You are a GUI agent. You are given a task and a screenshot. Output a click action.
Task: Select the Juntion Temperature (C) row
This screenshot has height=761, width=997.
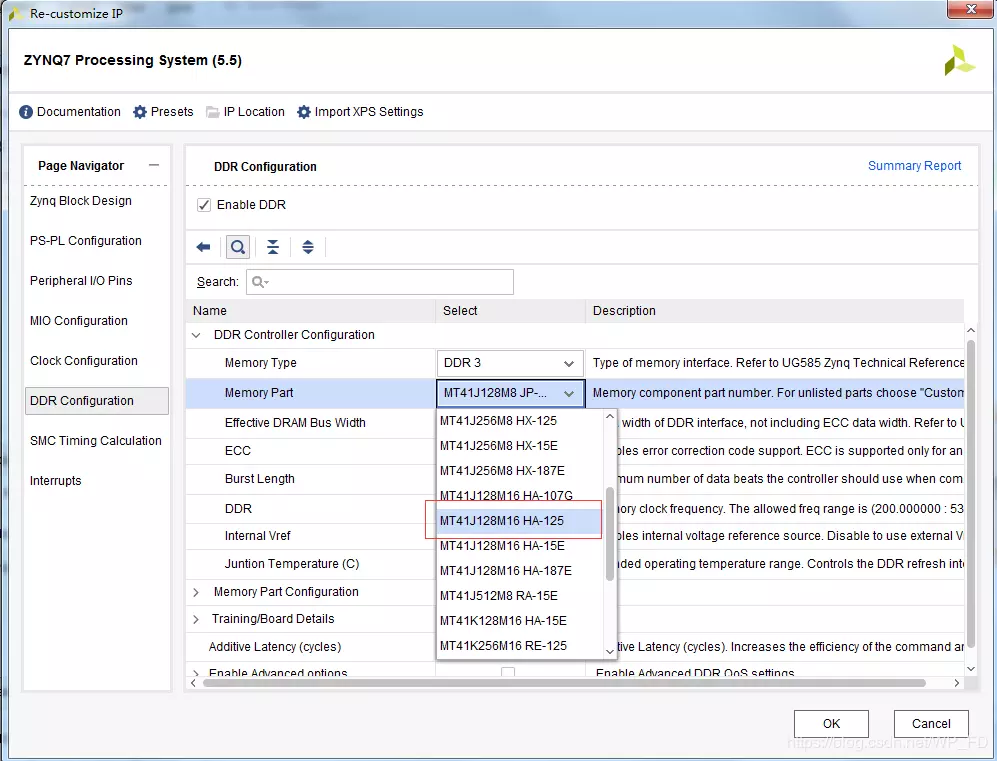point(311,564)
